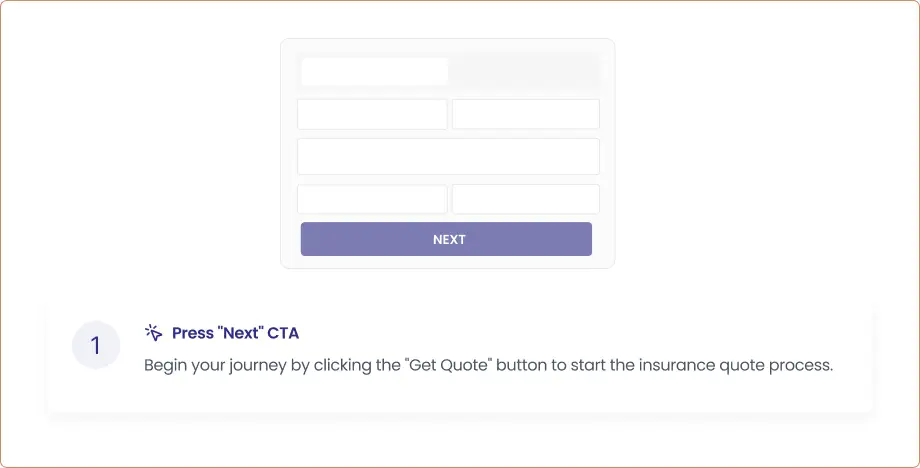Screen dimensions: 920x468
Task: Click the word "Next" in the heading
Action: [x=240, y=333]
